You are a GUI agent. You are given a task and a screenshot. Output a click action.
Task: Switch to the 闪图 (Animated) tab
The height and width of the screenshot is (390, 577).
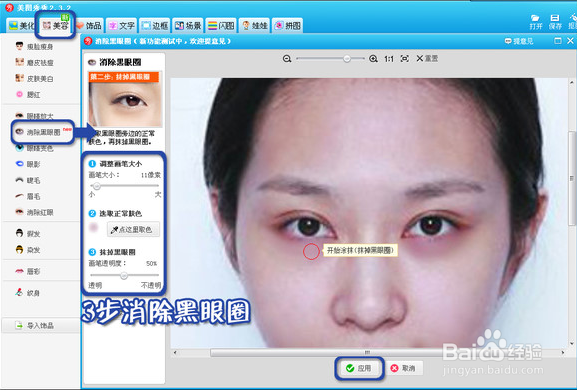[221, 25]
